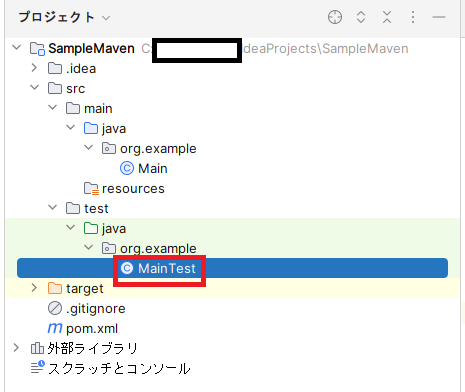This screenshot has width=465, height=392.
Task: Collapse org.example package chevron under test
Action: (x=89, y=247)
